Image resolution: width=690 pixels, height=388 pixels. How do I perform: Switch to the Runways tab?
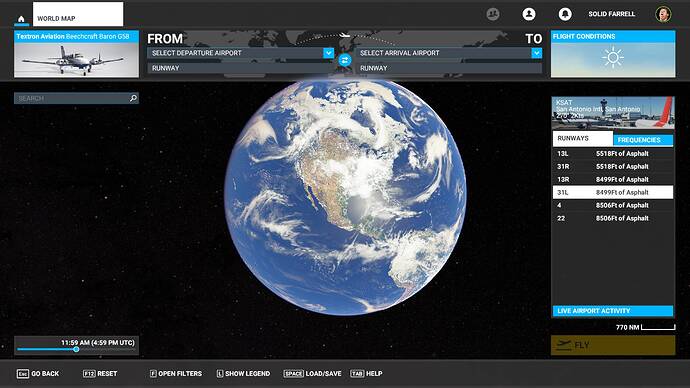tap(583, 138)
